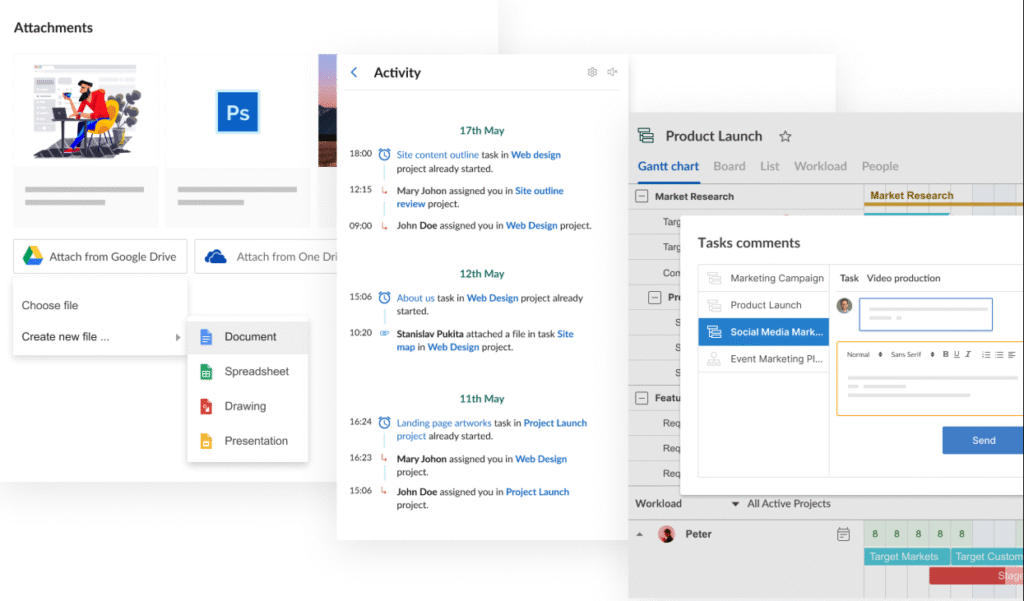Send the task comment
The height and width of the screenshot is (601, 1024).
[x=982, y=440]
